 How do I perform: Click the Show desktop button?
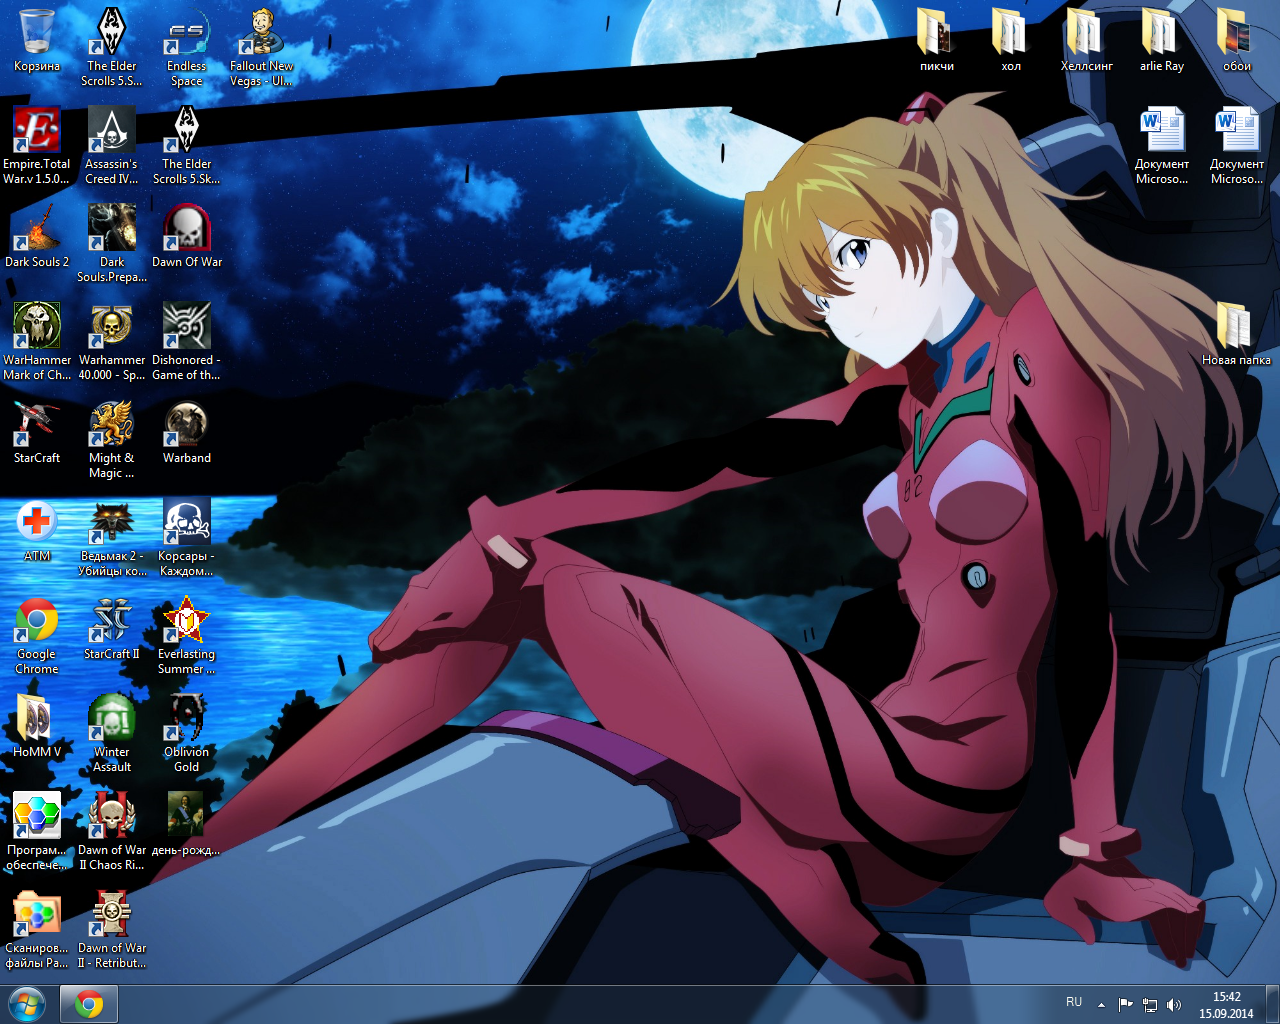tap(1272, 1004)
